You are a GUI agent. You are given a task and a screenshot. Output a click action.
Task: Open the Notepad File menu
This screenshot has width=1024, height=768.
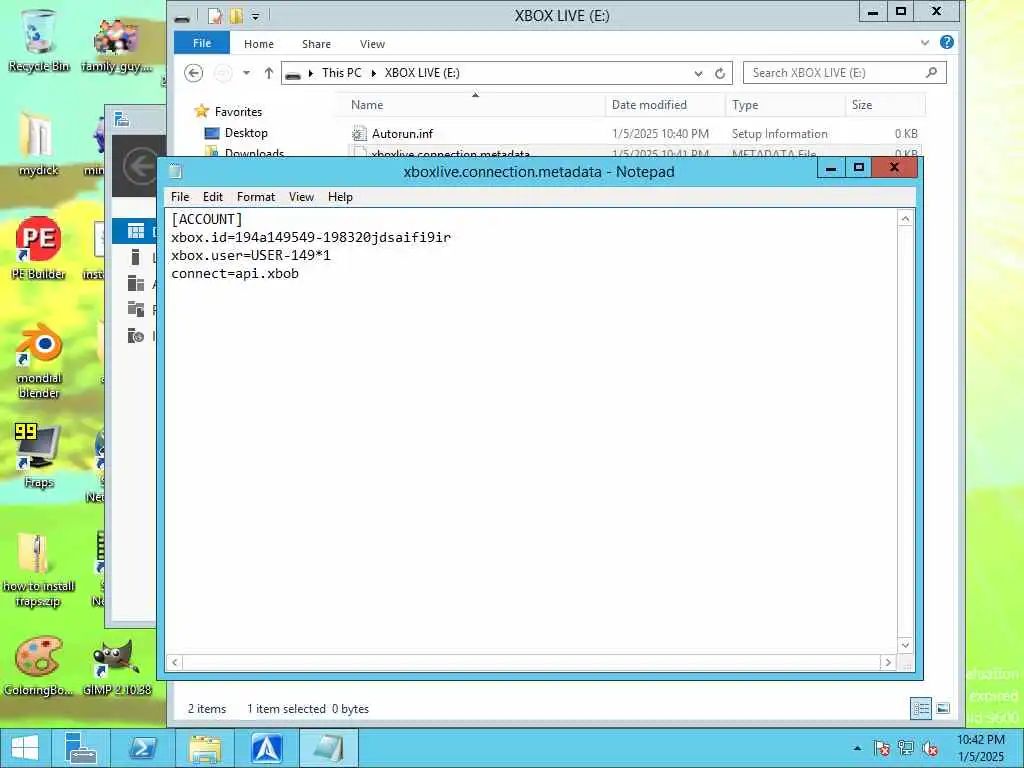coord(180,197)
